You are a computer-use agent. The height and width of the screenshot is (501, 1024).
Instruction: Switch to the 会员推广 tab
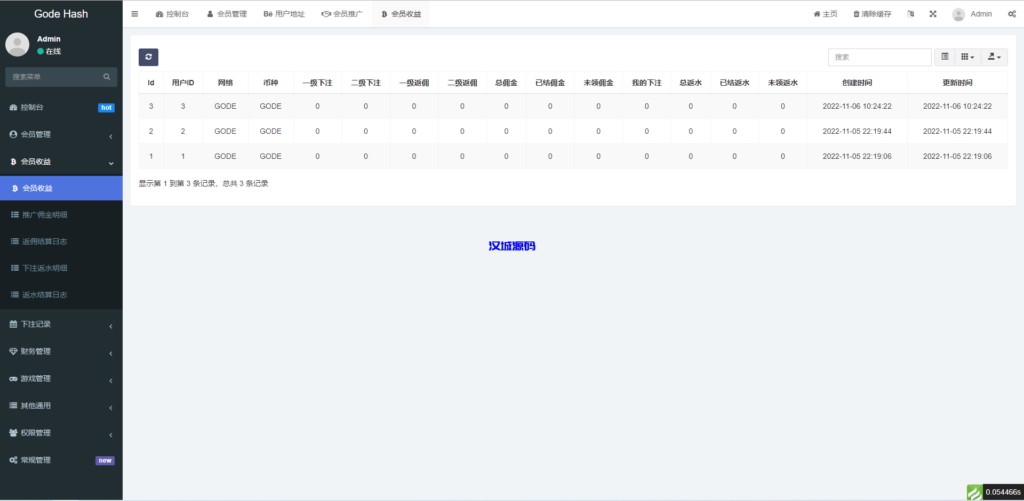tap(341, 14)
